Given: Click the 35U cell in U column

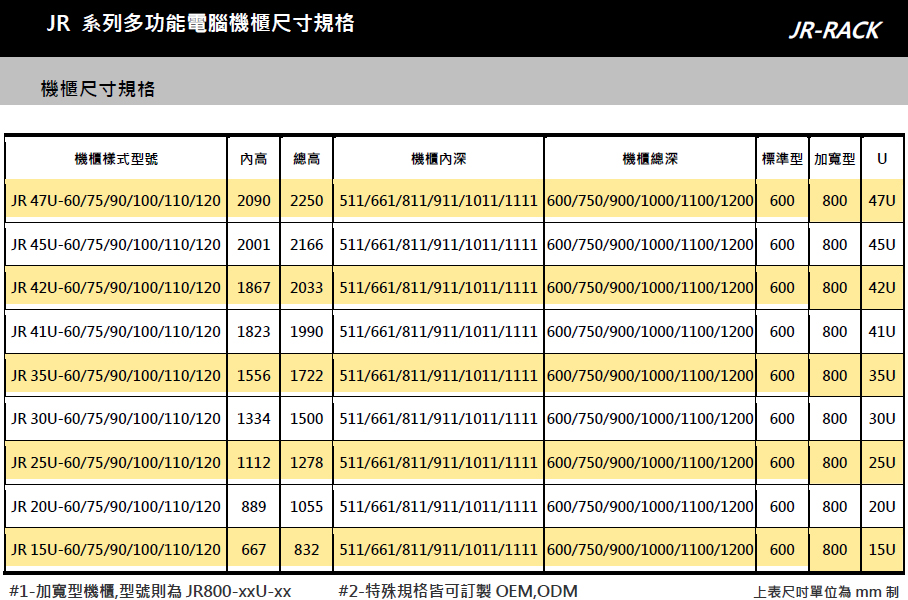Looking at the screenshot, I should pyautogui.click(x=882, y=375).
